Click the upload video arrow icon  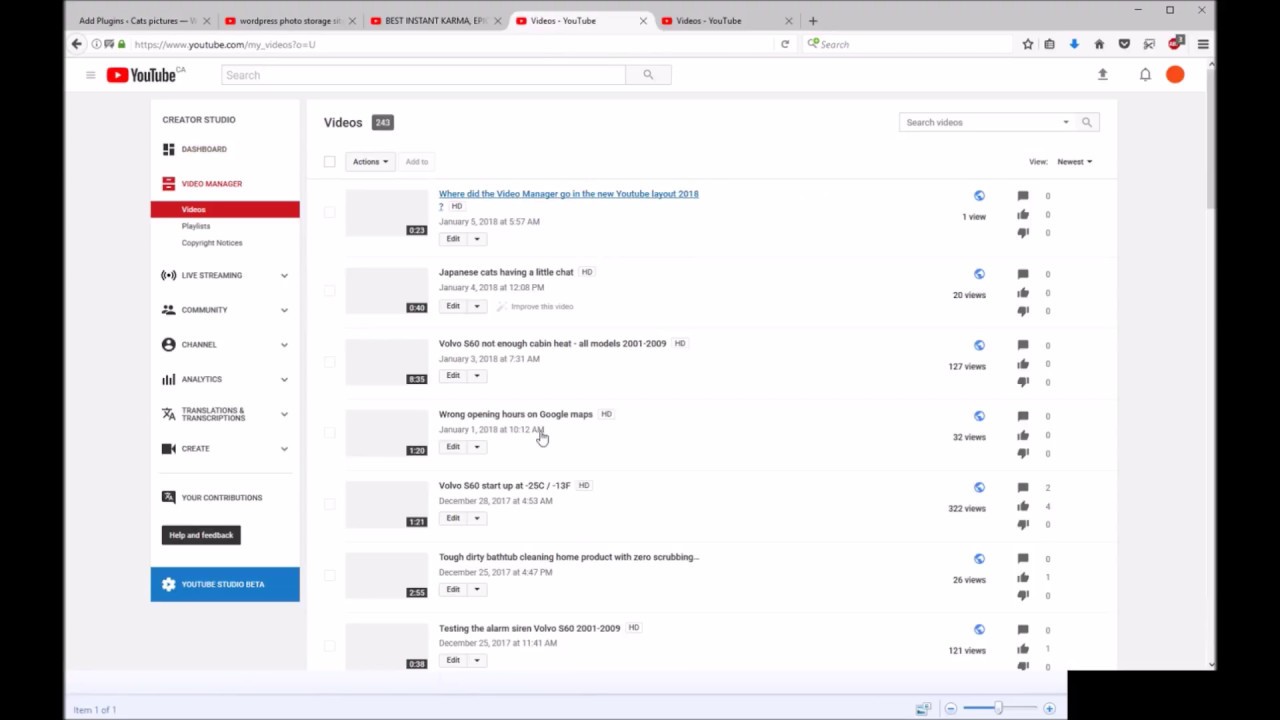coord(1102,75)
